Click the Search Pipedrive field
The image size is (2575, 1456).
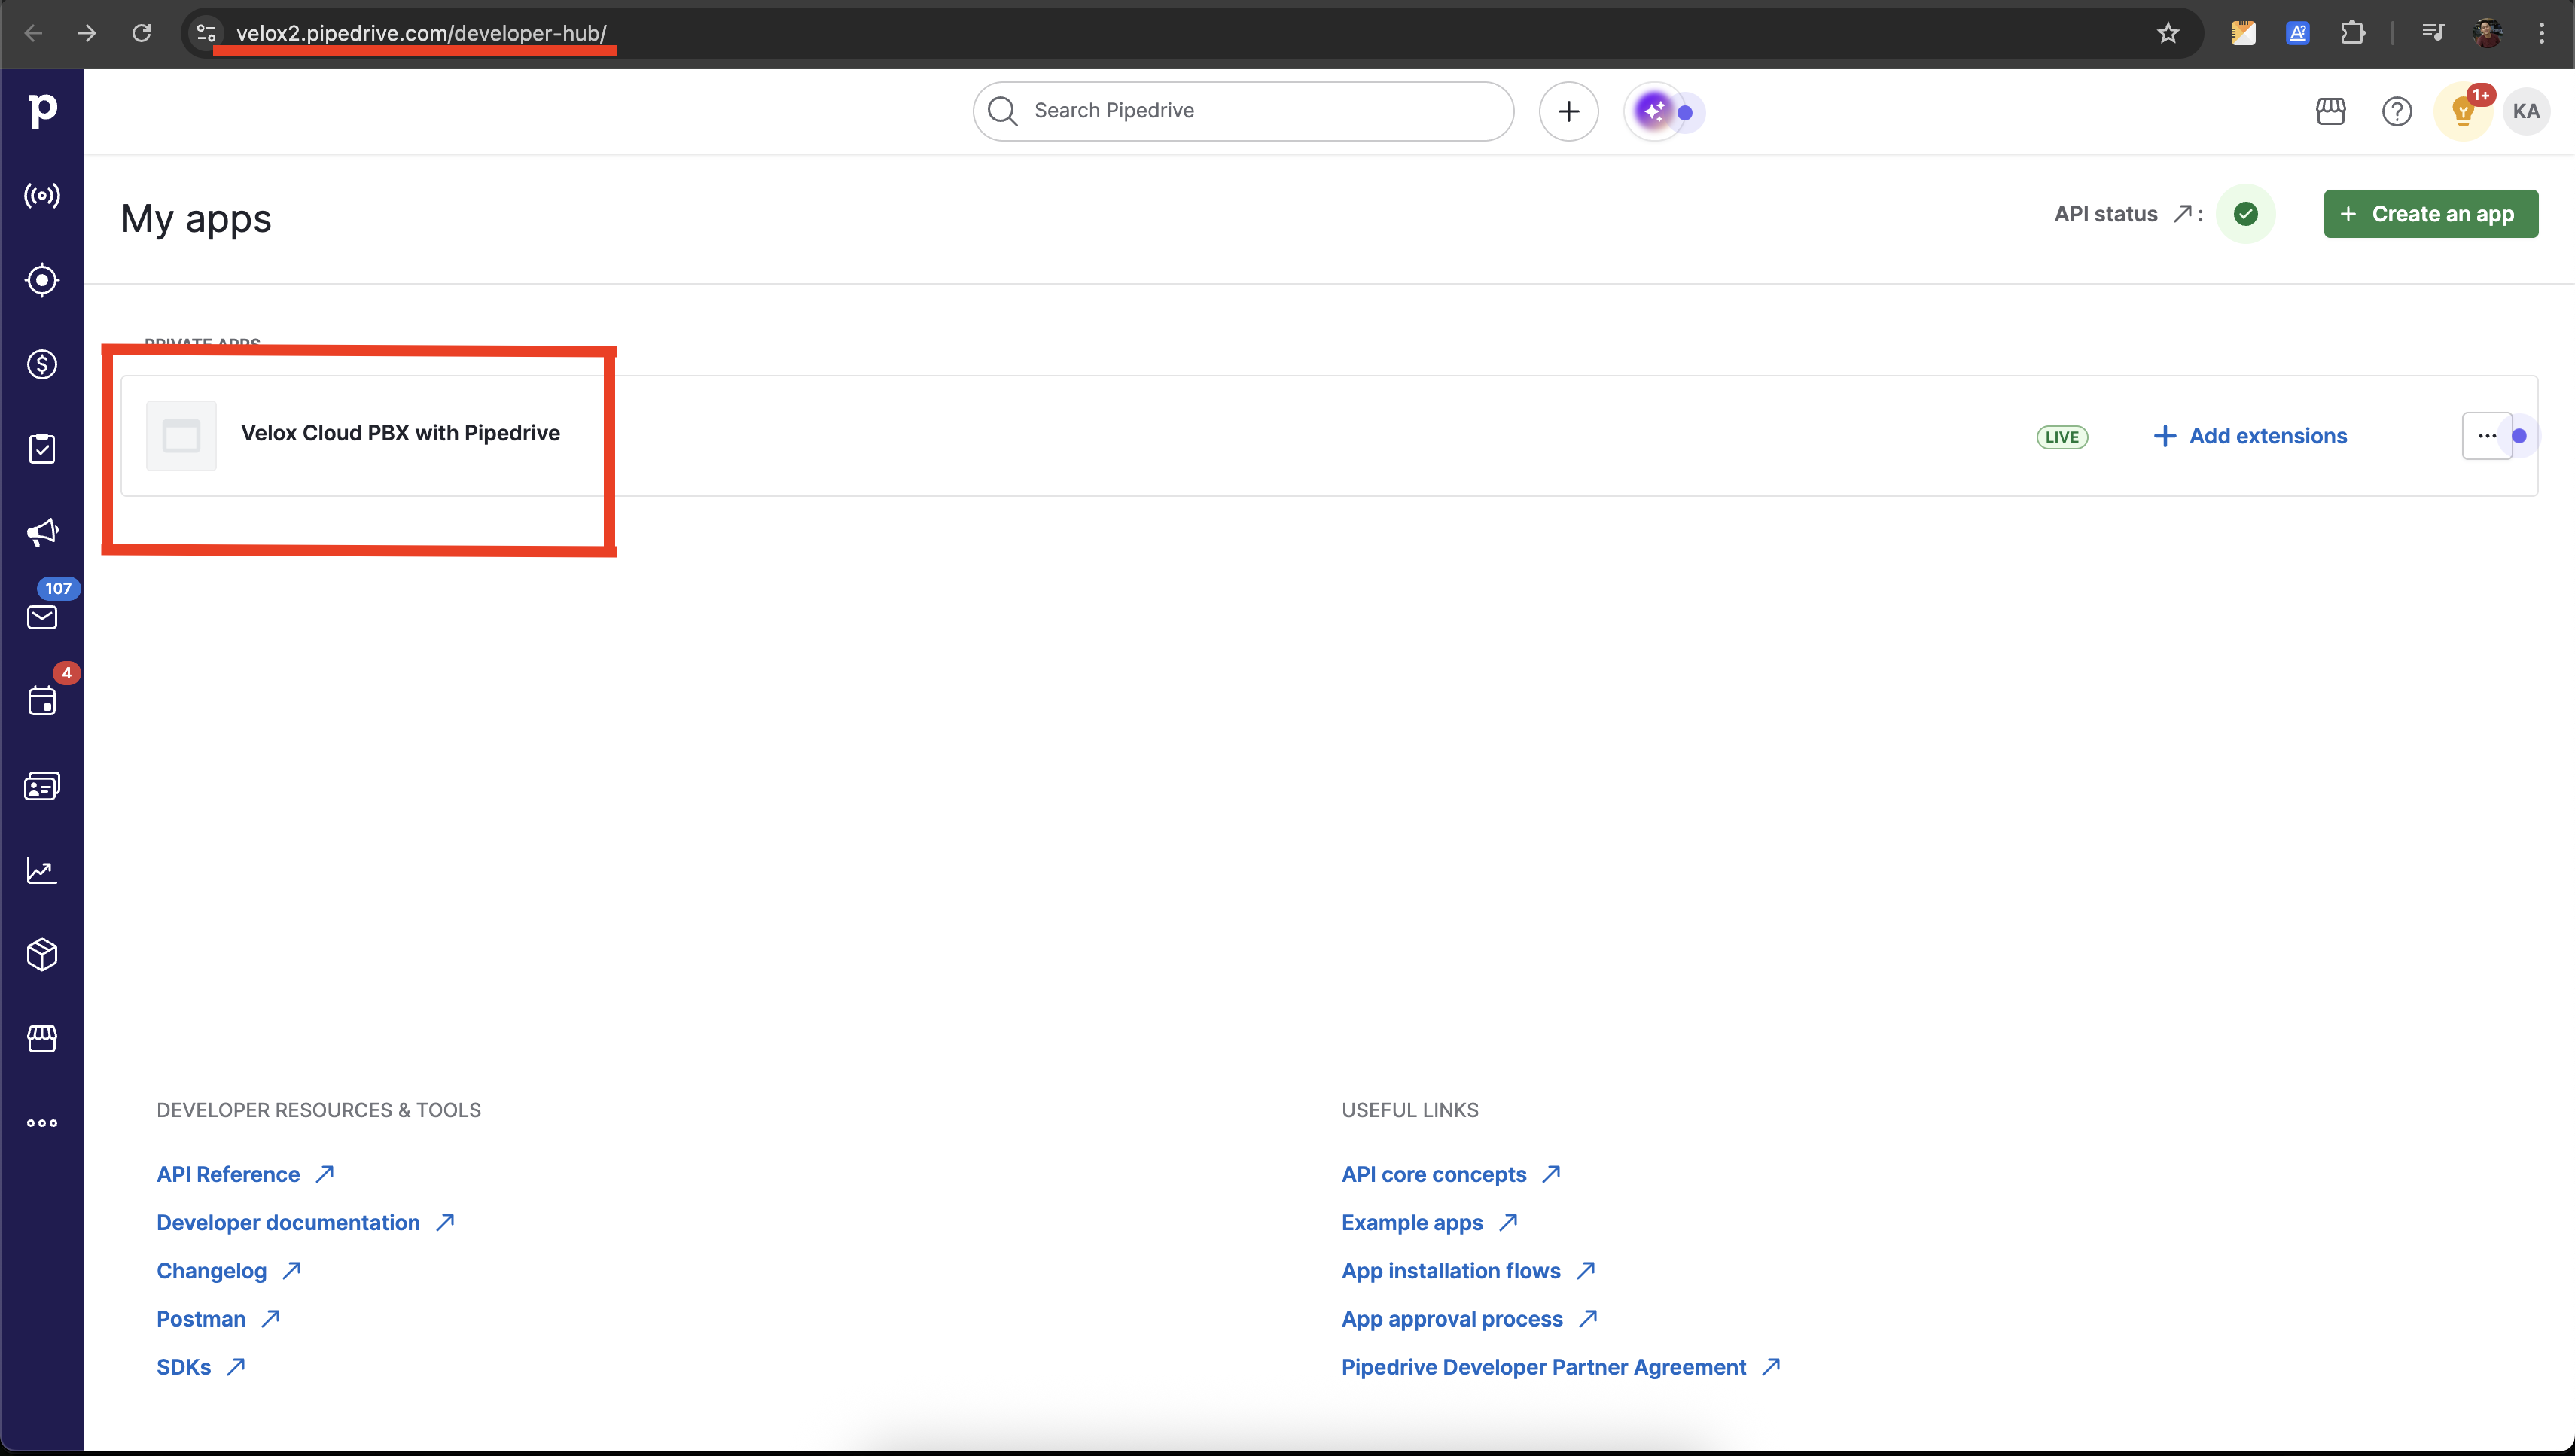1242,111
